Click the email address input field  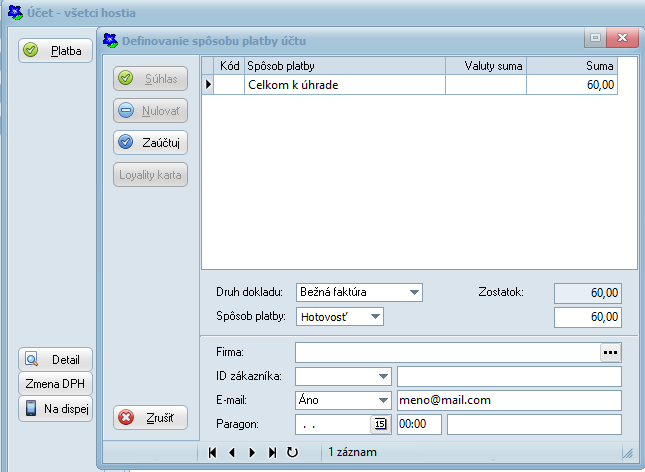(x=508, y=400)
